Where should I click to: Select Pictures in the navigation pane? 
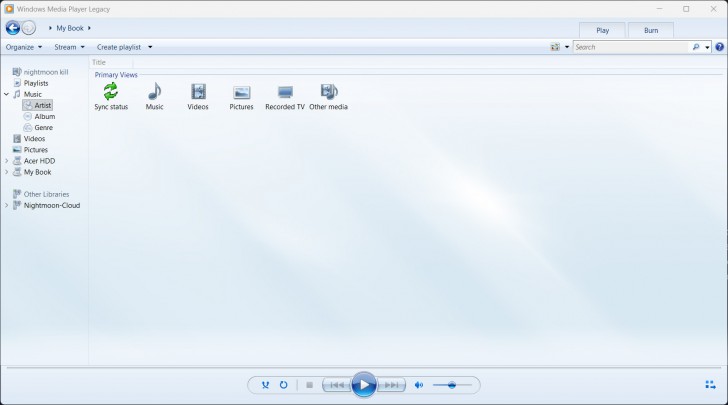30,150
